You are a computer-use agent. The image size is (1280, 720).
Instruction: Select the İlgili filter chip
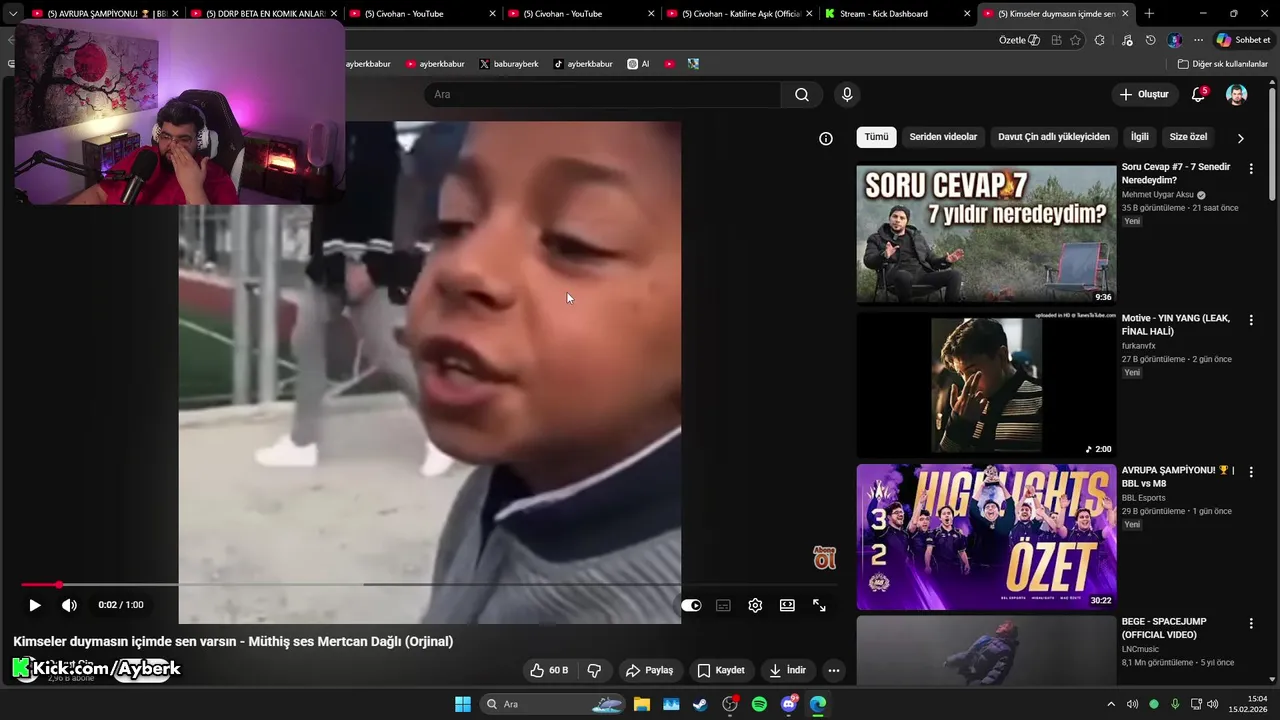(1140, 137)
